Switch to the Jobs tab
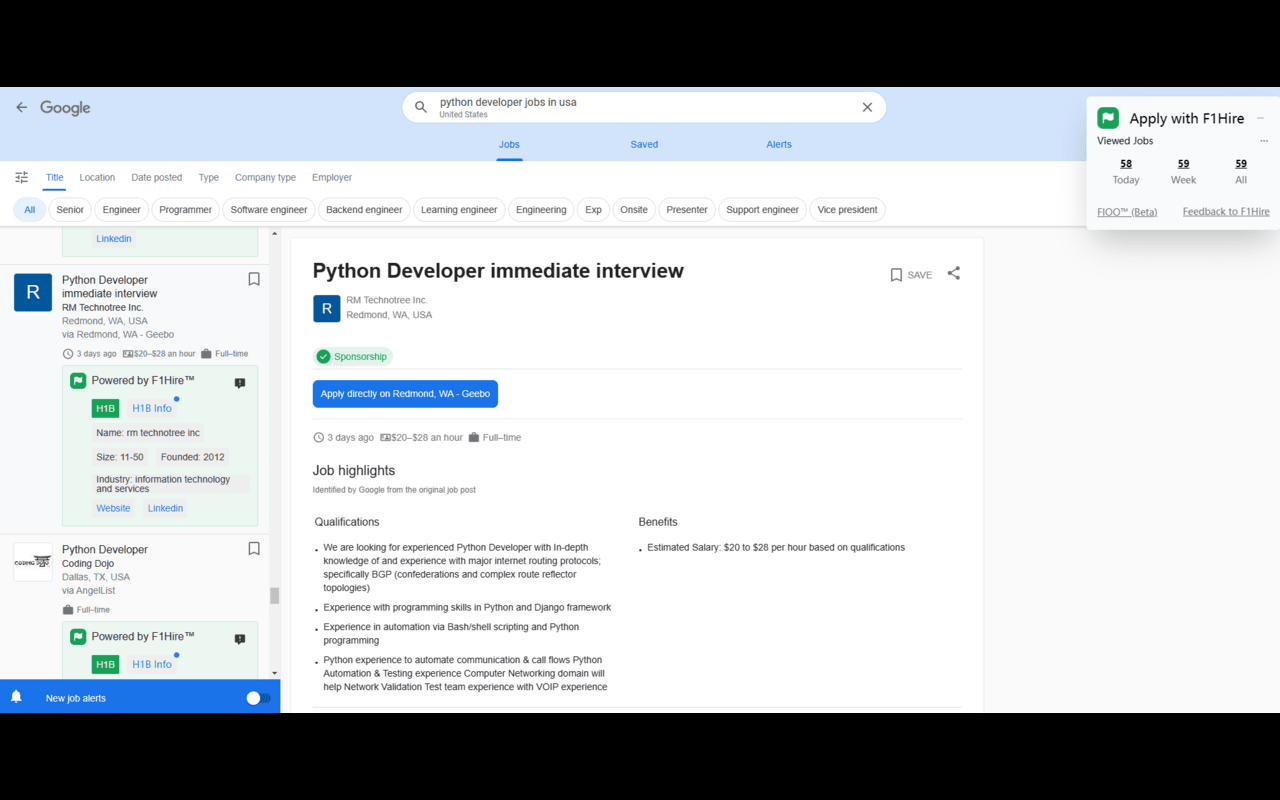 (x=509, y=144)
